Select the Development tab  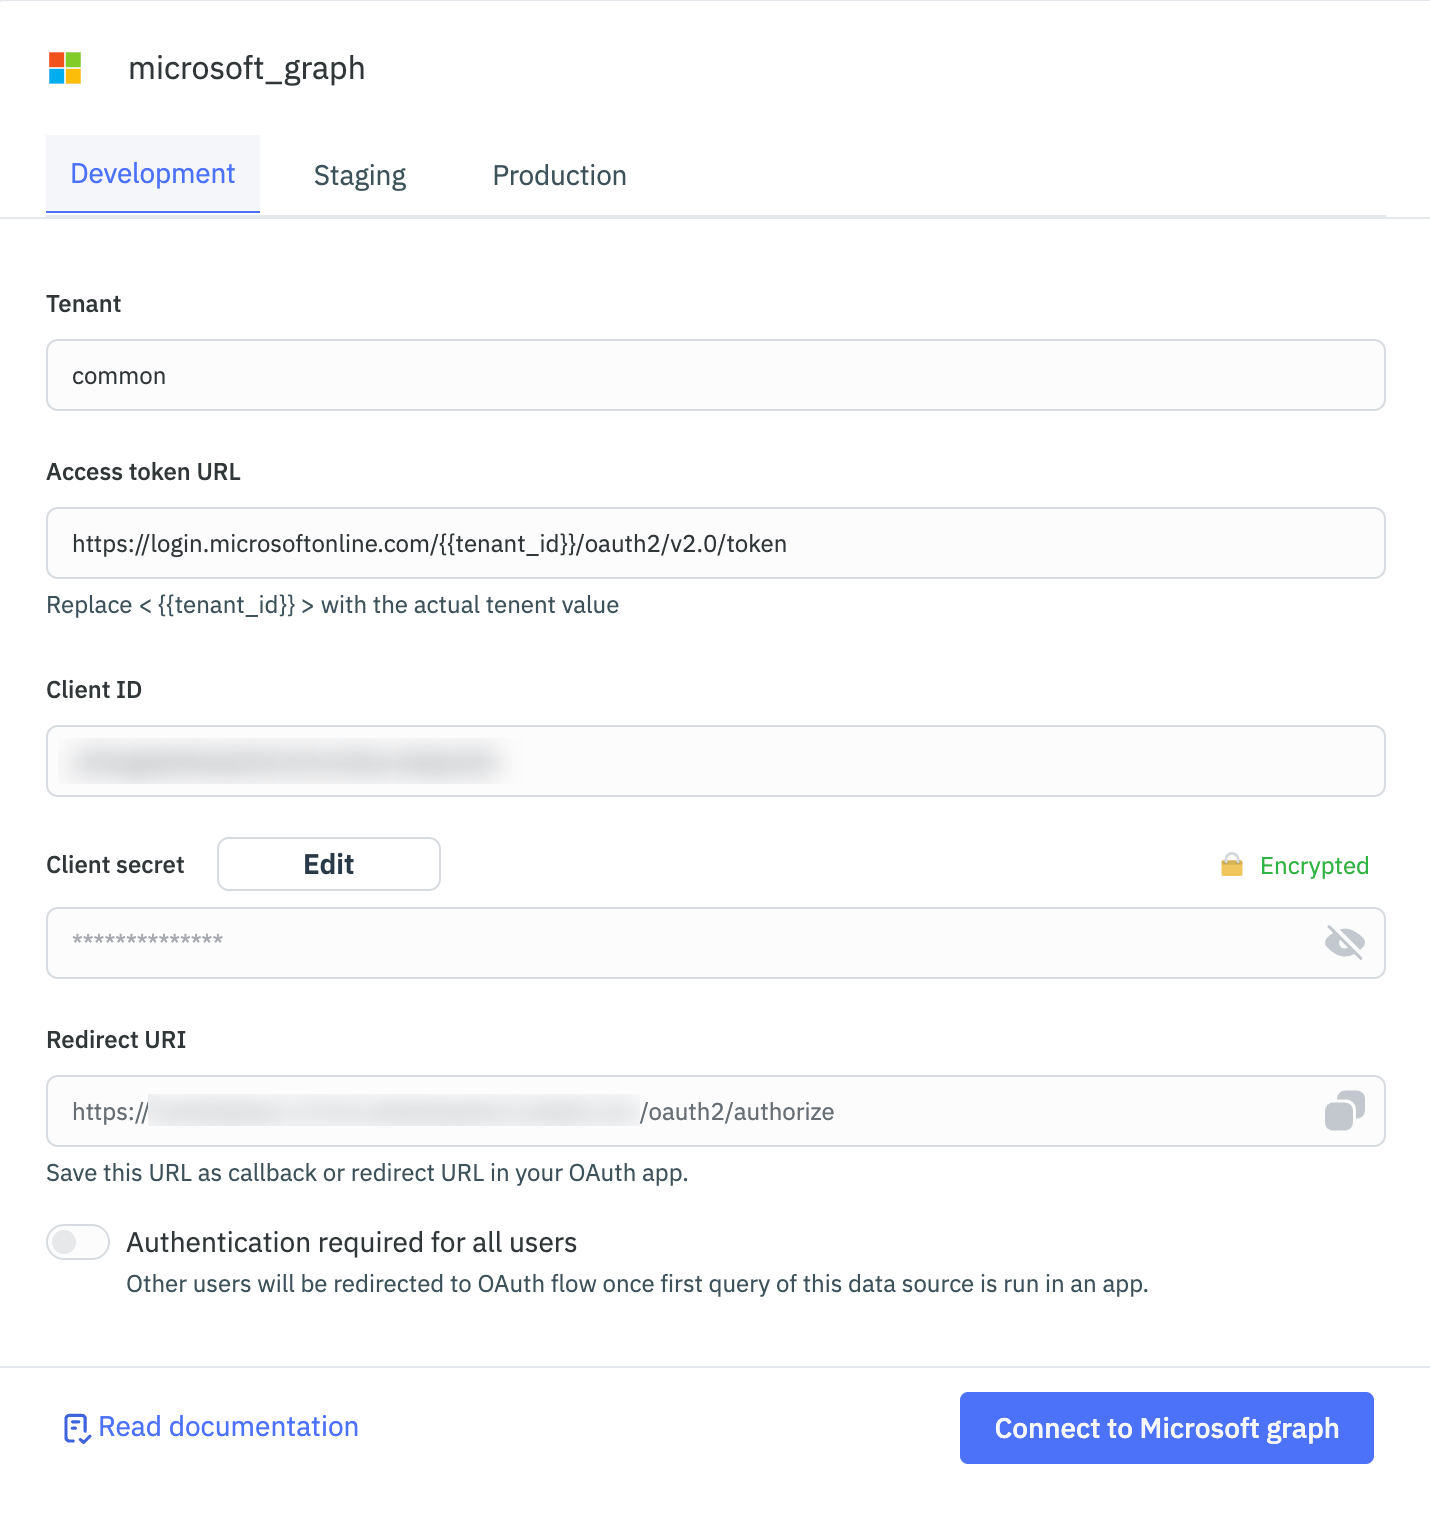pos(151,172)
